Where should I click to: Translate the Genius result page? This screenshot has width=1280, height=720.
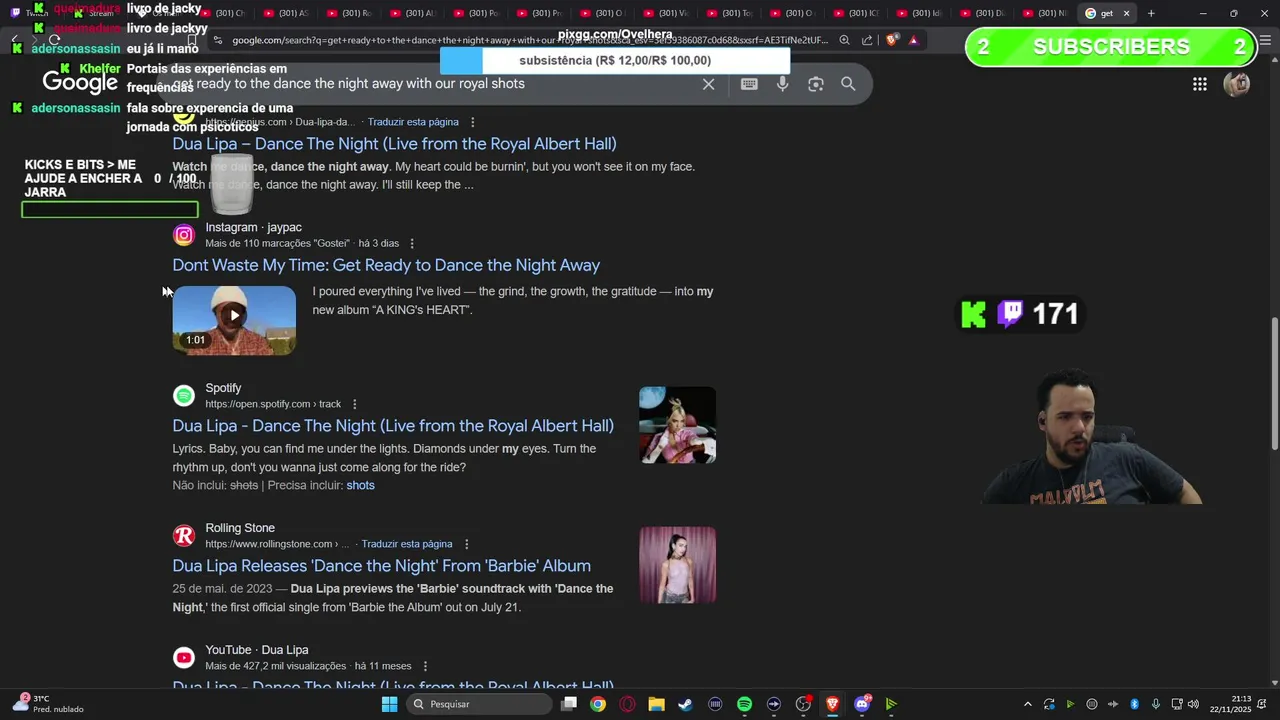pos(413,122)
